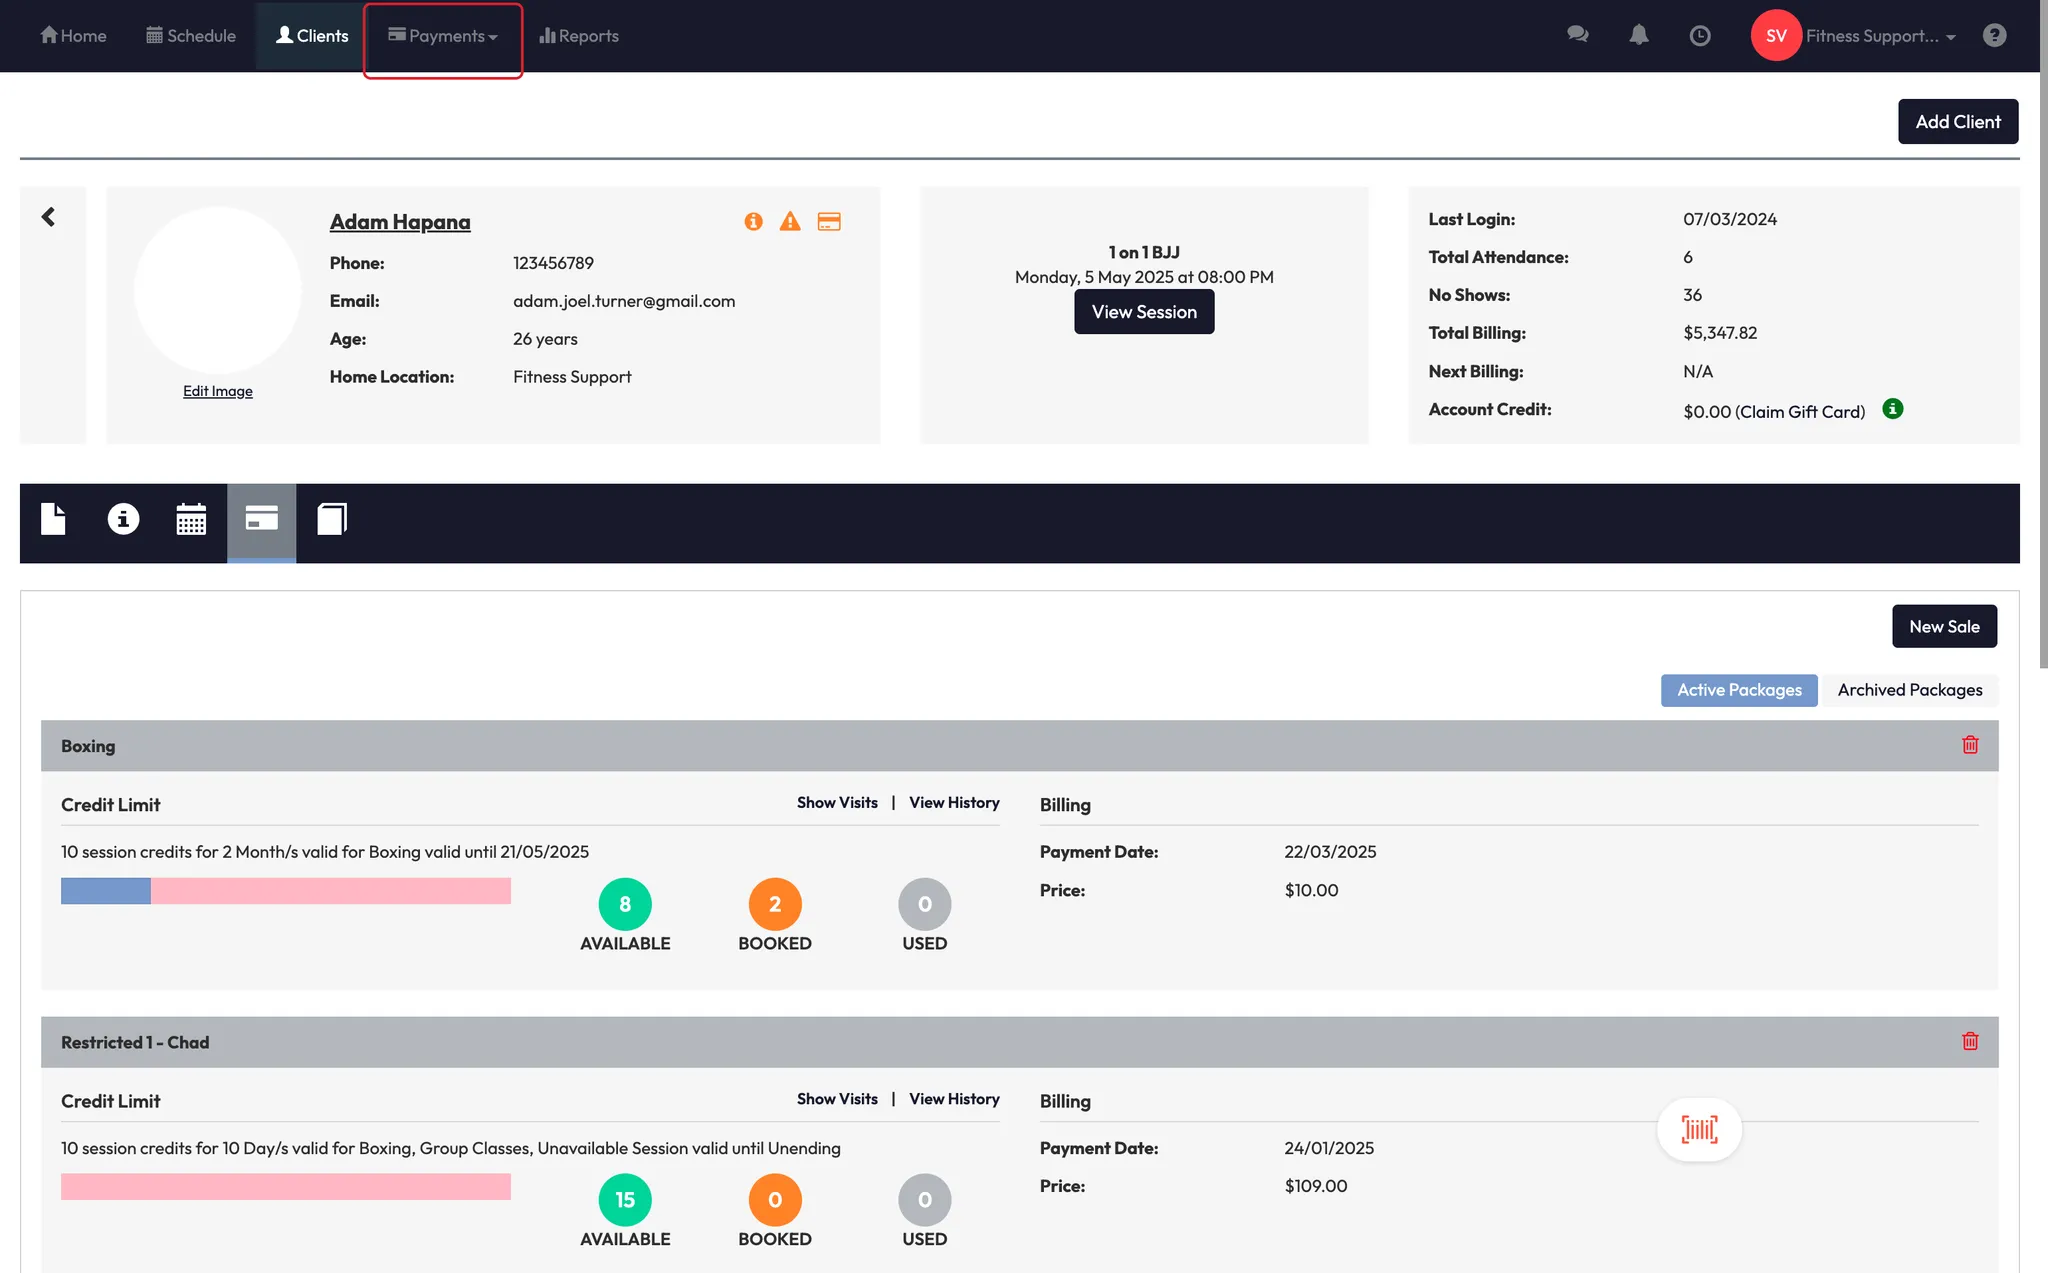The height and width of the screenshot is (1273, 2048).
Task: Click the clock history icon
Action: click(1699, 36)
